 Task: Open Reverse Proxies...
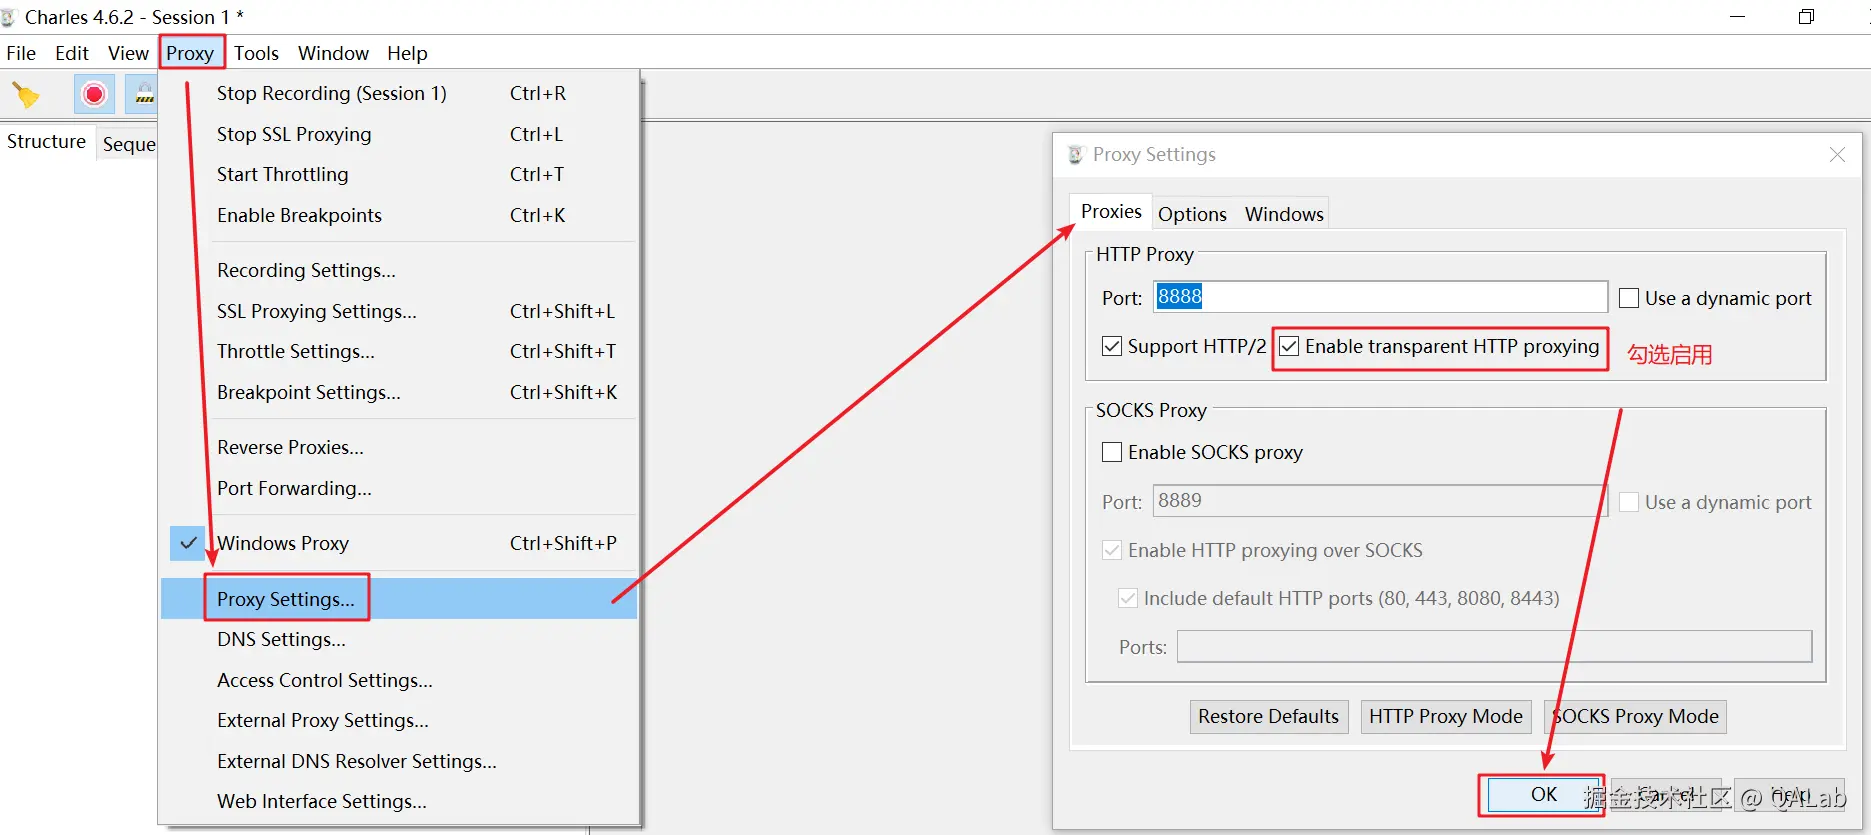[399, 447]
